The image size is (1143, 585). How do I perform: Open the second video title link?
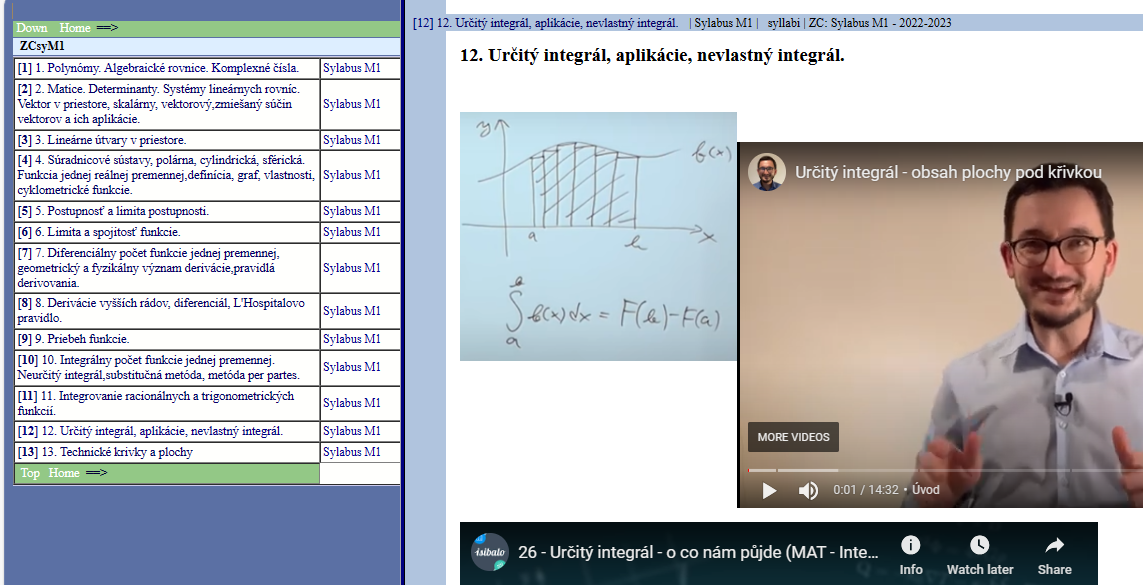pos(698,552)
